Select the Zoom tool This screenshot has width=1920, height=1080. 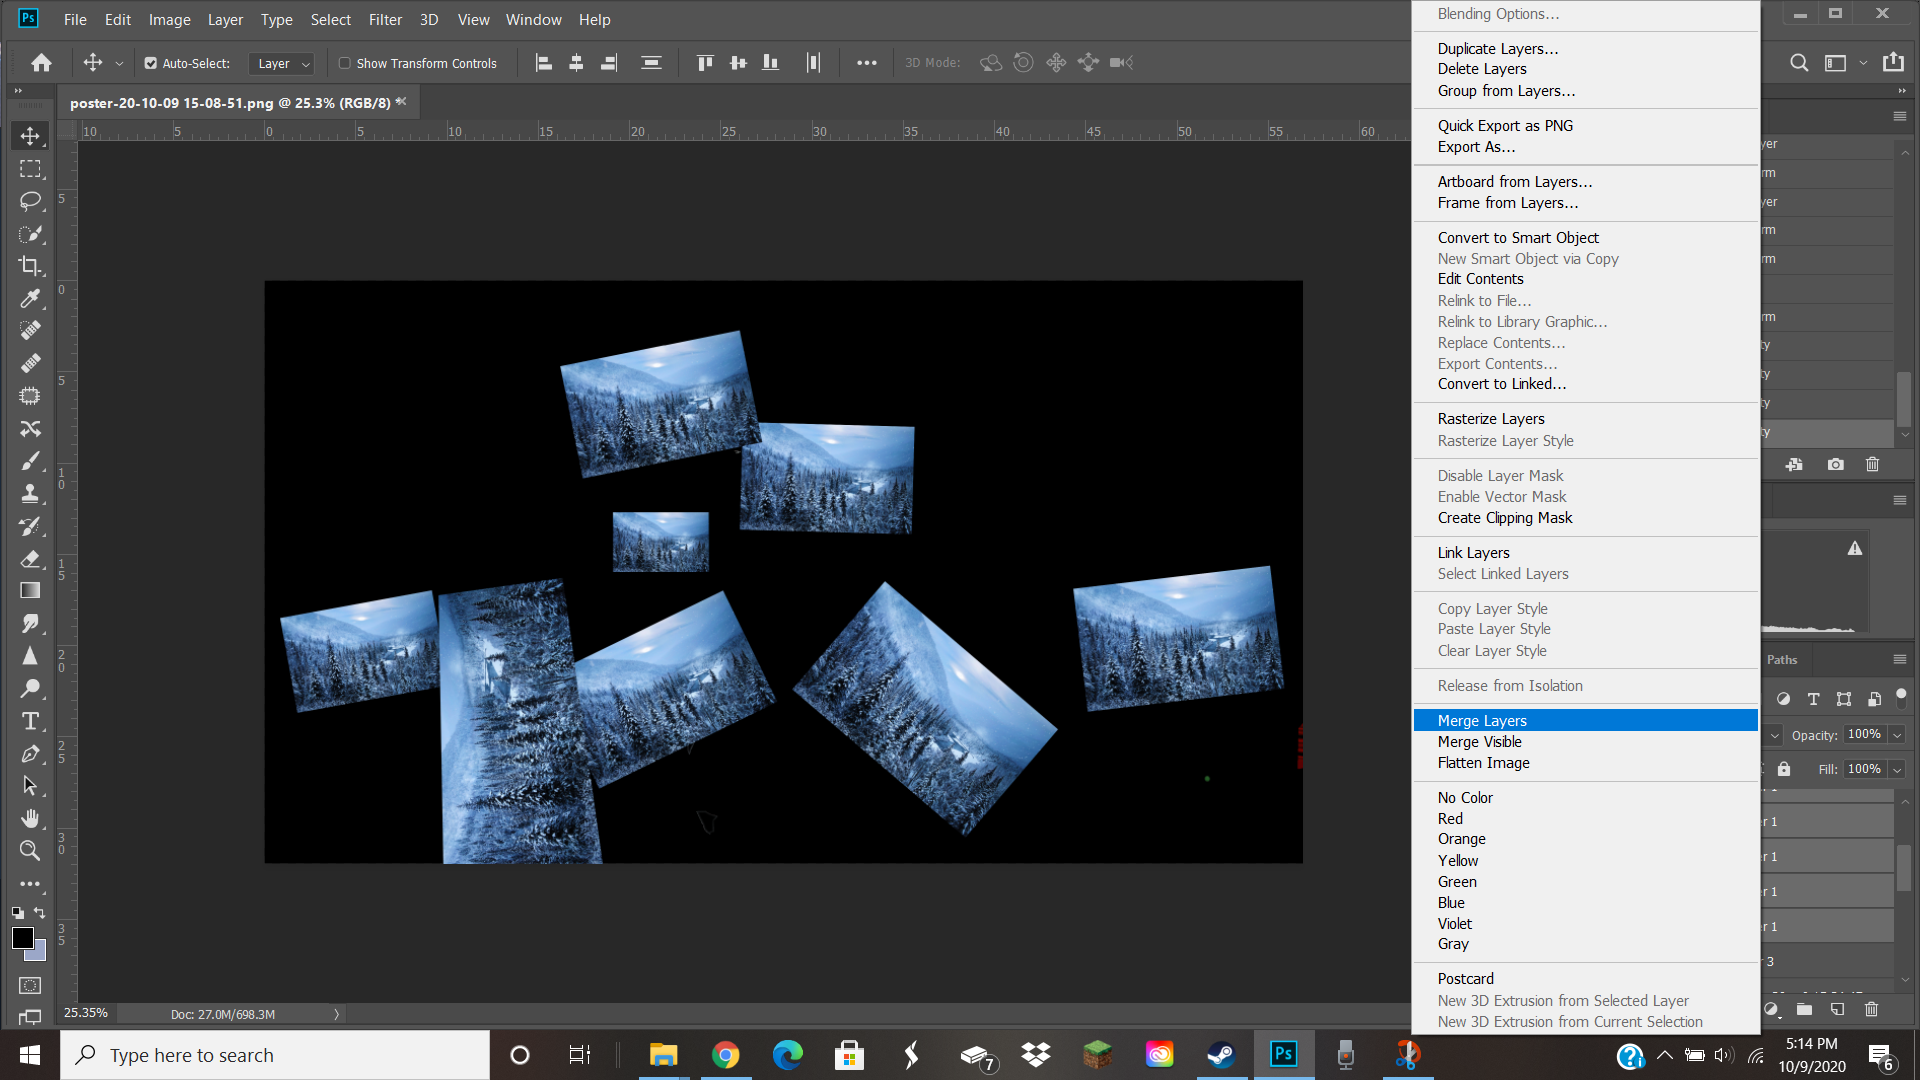[x=30, y=851]
